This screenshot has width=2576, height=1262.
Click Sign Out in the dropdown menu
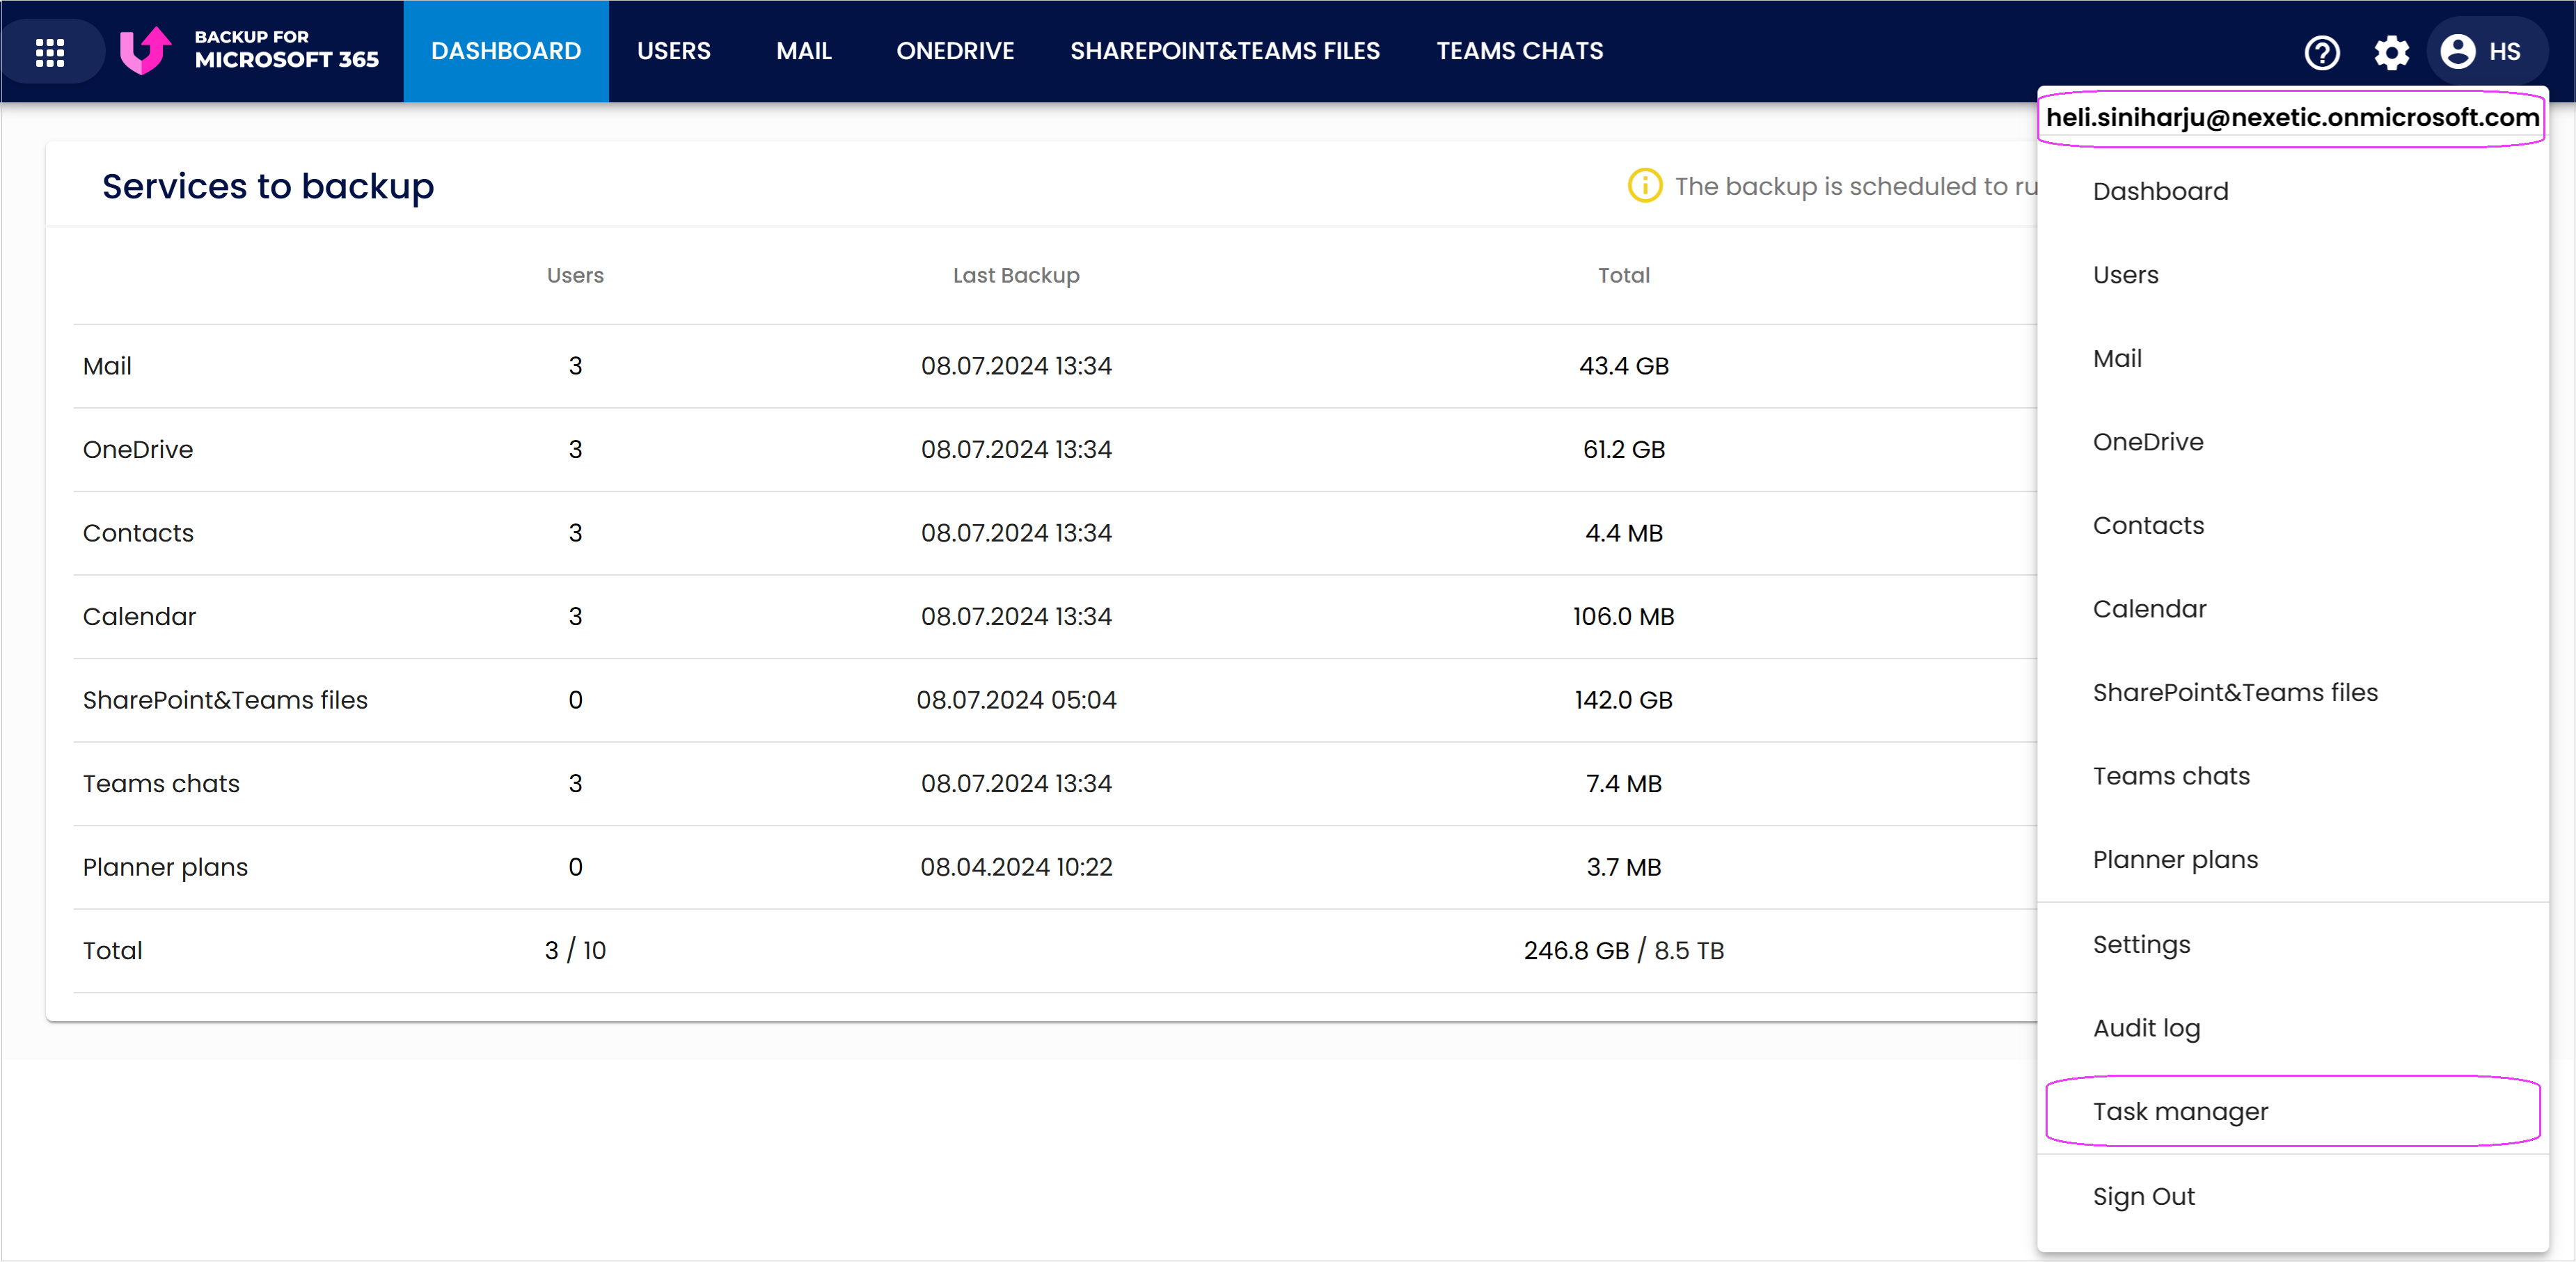(2292, 1196)
